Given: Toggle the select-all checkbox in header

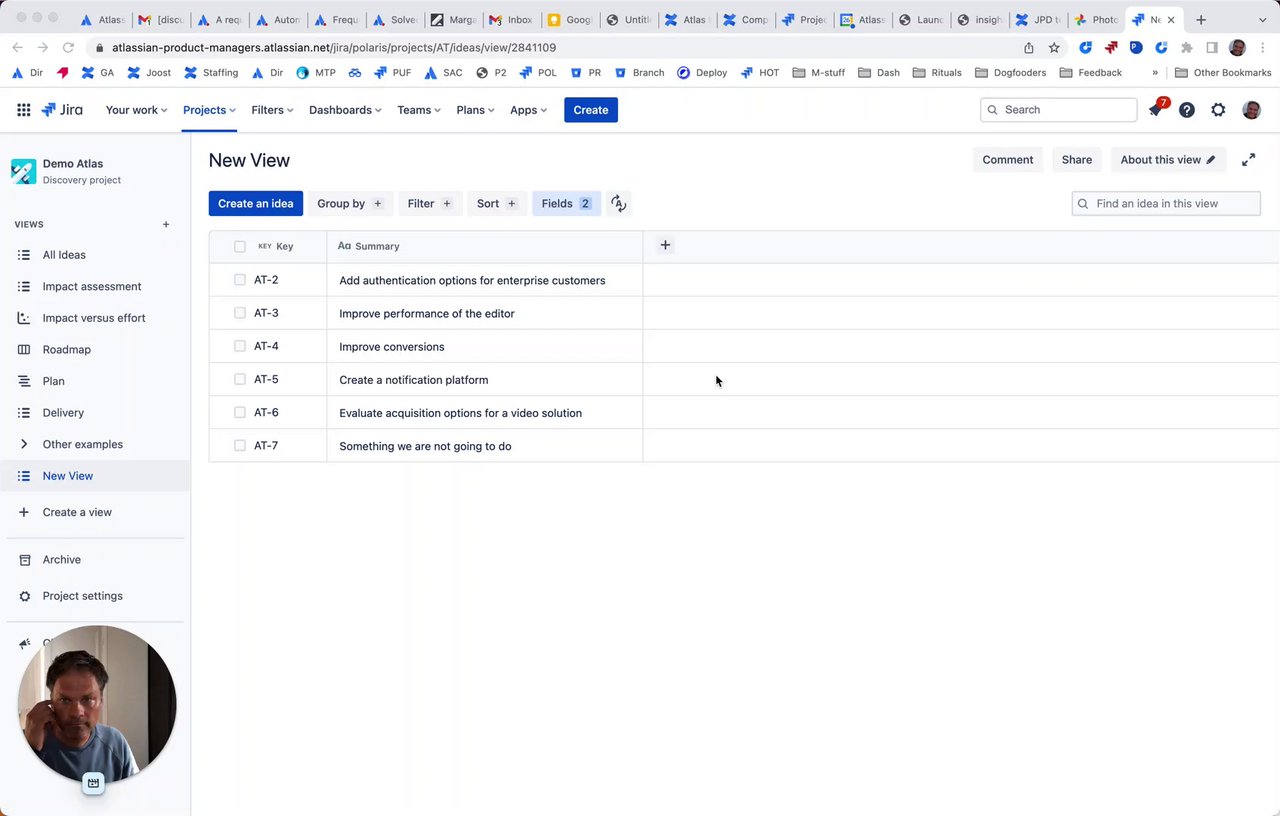Looking at the screenshot, I should (x=240, y=246).
